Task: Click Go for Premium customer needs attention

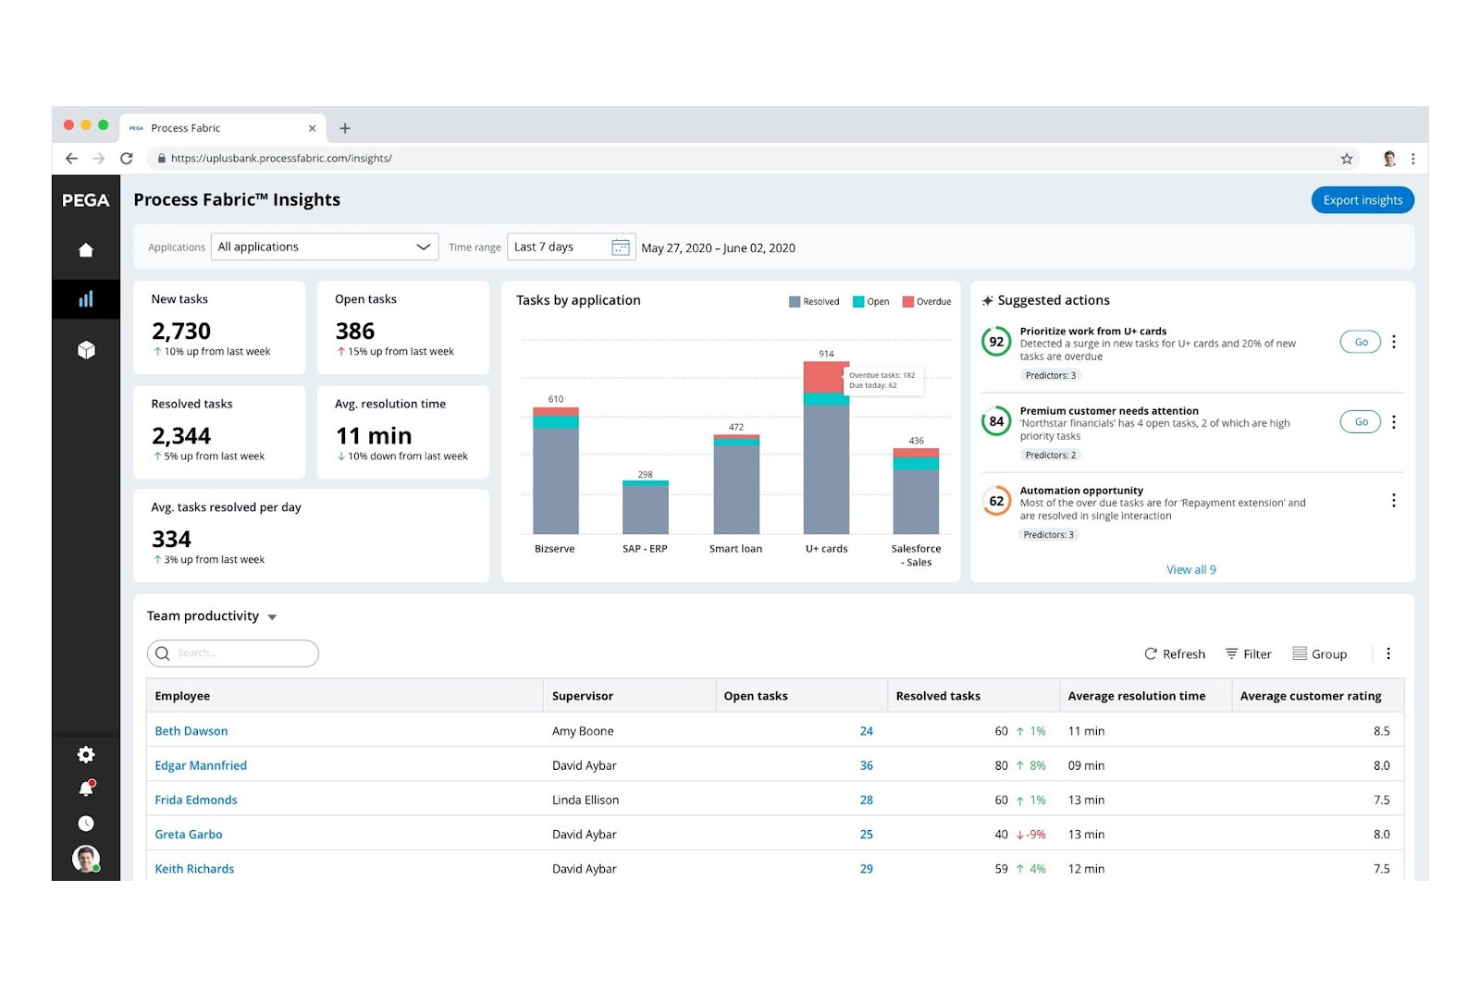Action: (x=1361, y=422)
